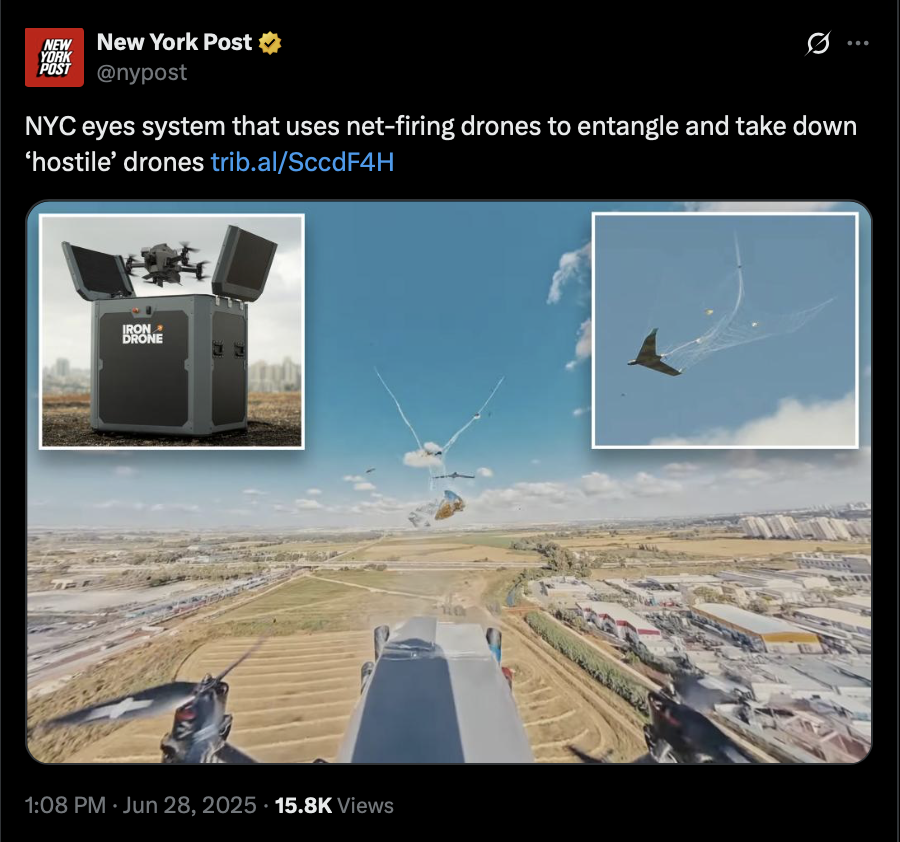The height and width of the screenshot is (842, 900).
Task: Click the tweet text about net-firing drones
Action: pos(440,144)
